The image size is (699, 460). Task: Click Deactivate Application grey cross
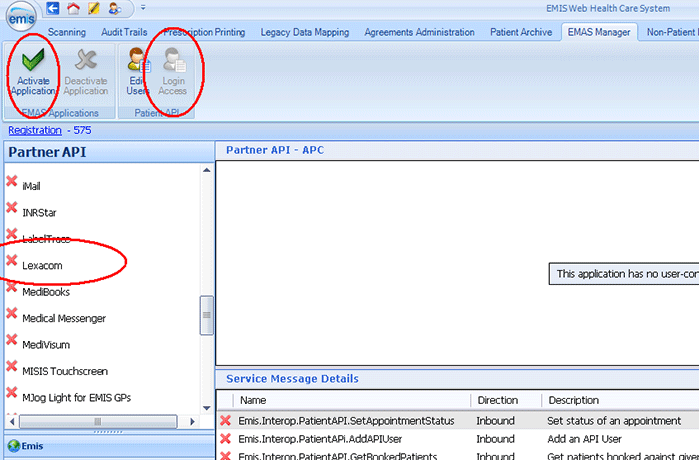[x=86, y=71]
